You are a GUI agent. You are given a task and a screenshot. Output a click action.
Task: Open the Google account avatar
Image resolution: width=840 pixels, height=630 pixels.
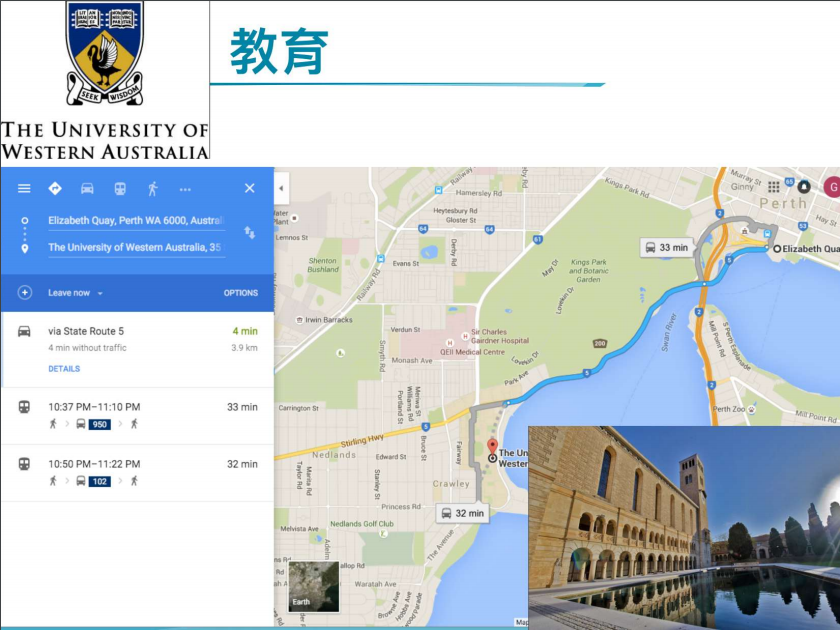point(832,188)
